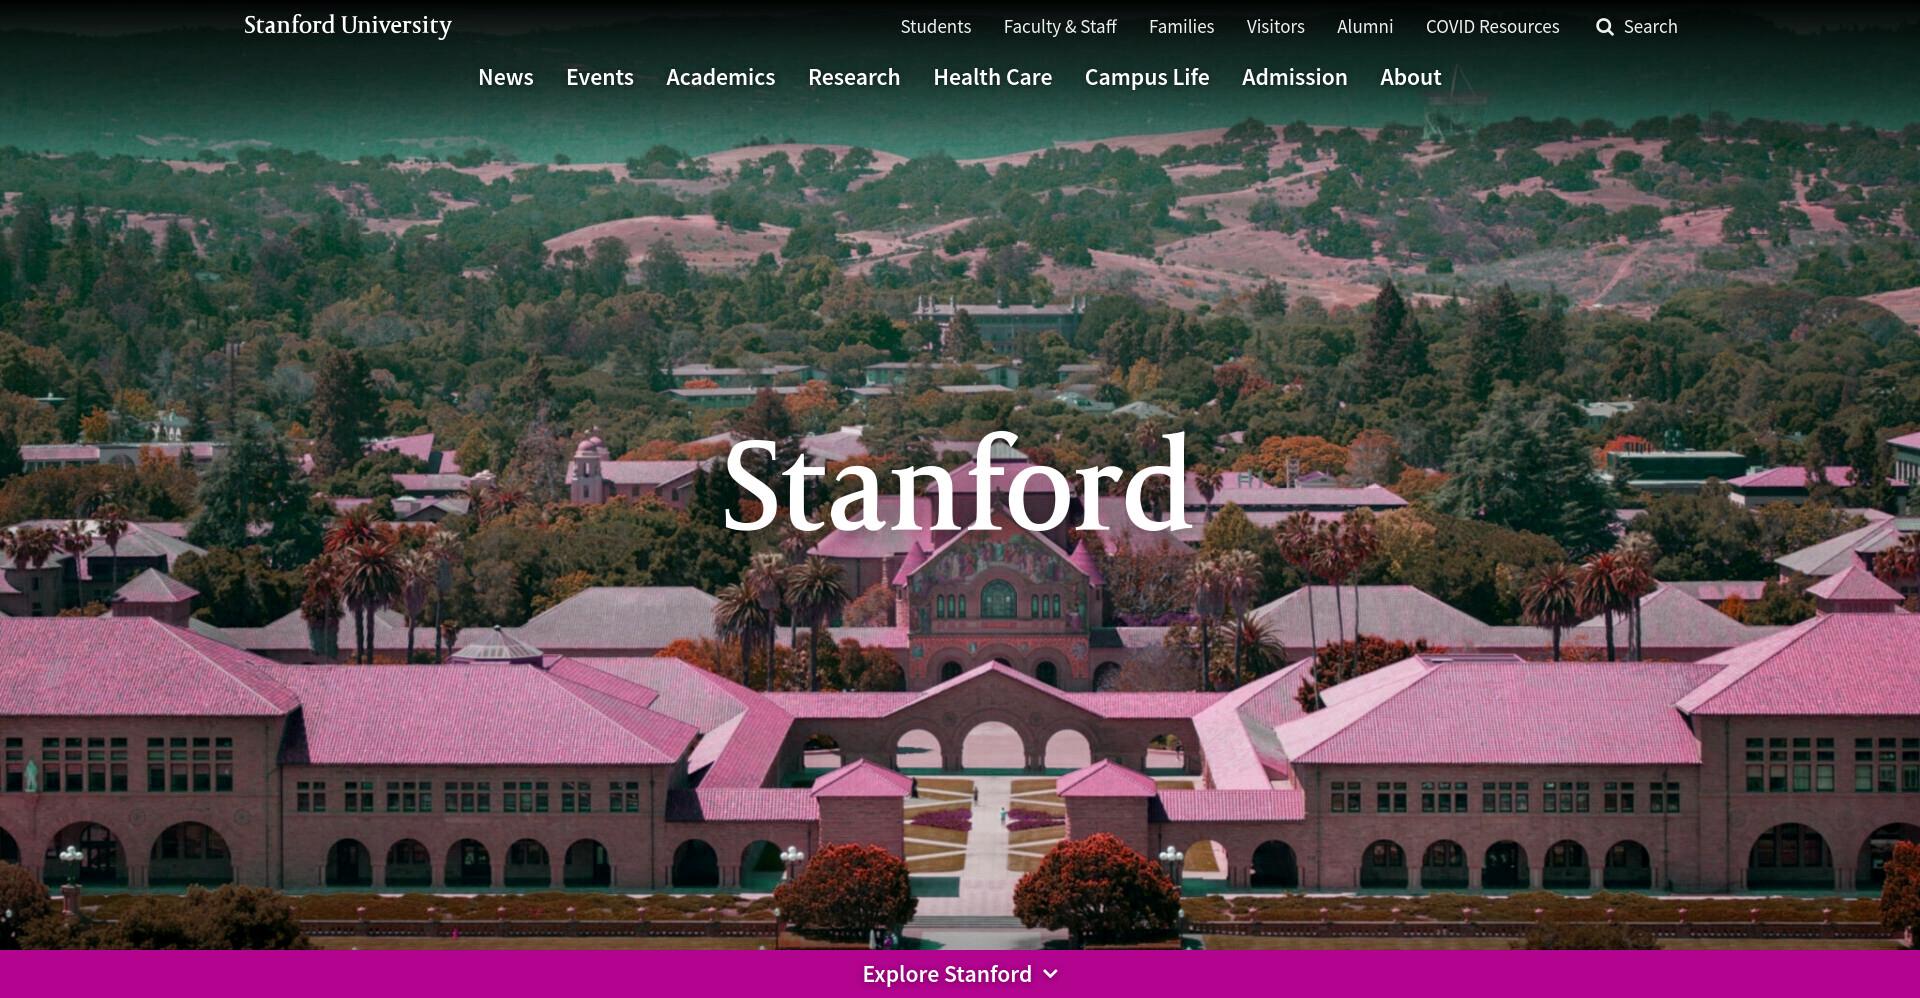Click the large Stanford hero title
Viewport: 1920px width, 998px height.
957,485
